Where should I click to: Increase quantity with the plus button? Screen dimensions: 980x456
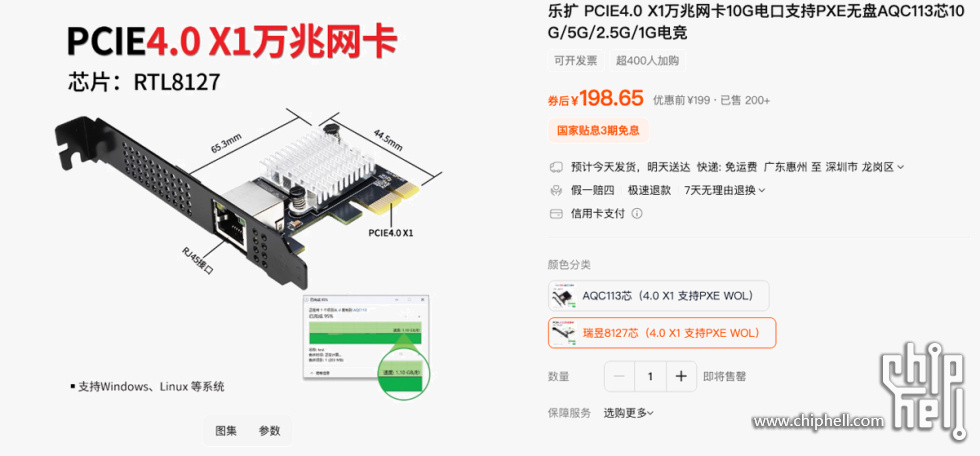tap(681, 376)
